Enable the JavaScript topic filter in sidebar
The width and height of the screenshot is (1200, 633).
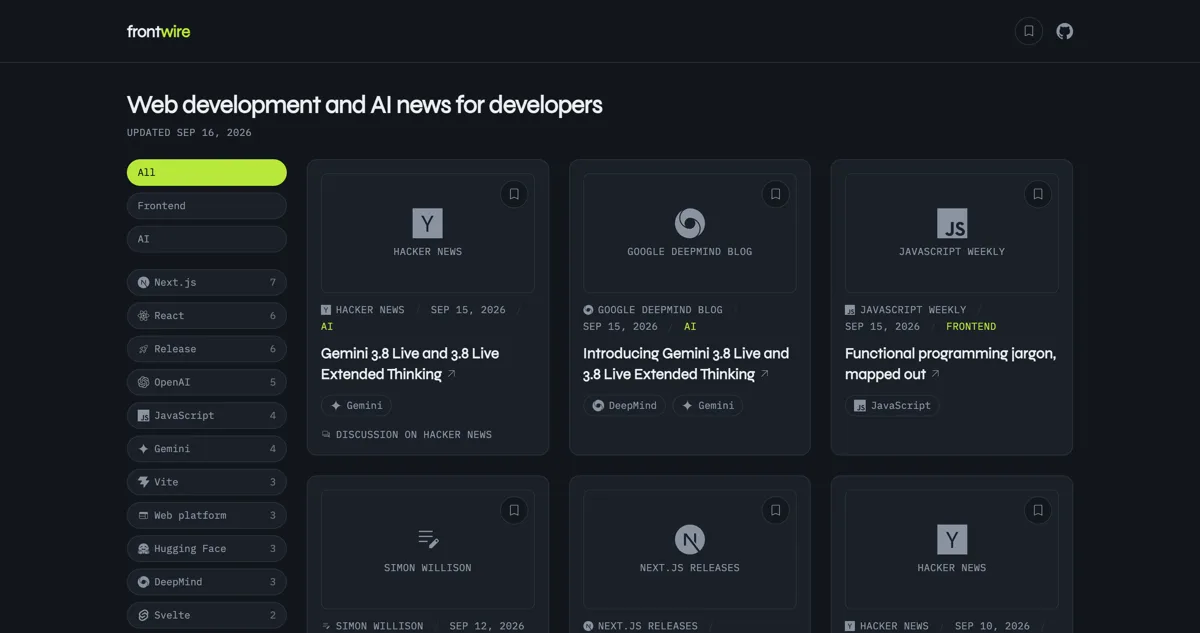(x=207, y=415)
